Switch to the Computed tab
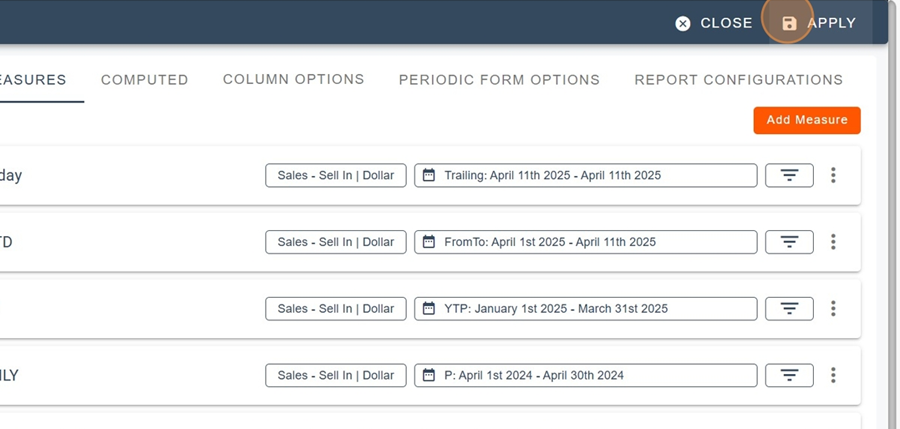900x429 pixels. 144,80
